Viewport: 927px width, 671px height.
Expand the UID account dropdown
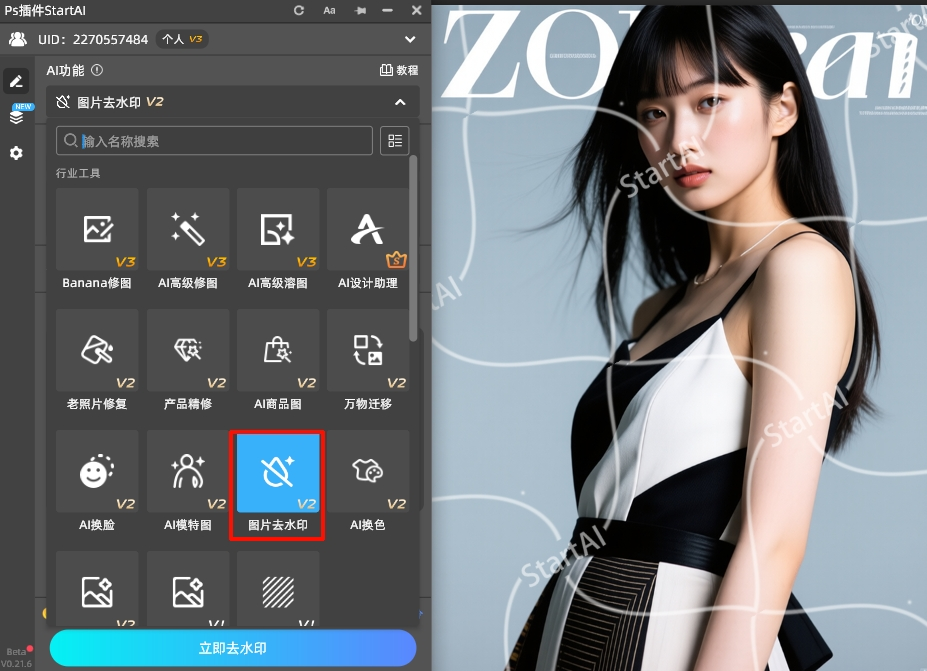tap(409, 39)
